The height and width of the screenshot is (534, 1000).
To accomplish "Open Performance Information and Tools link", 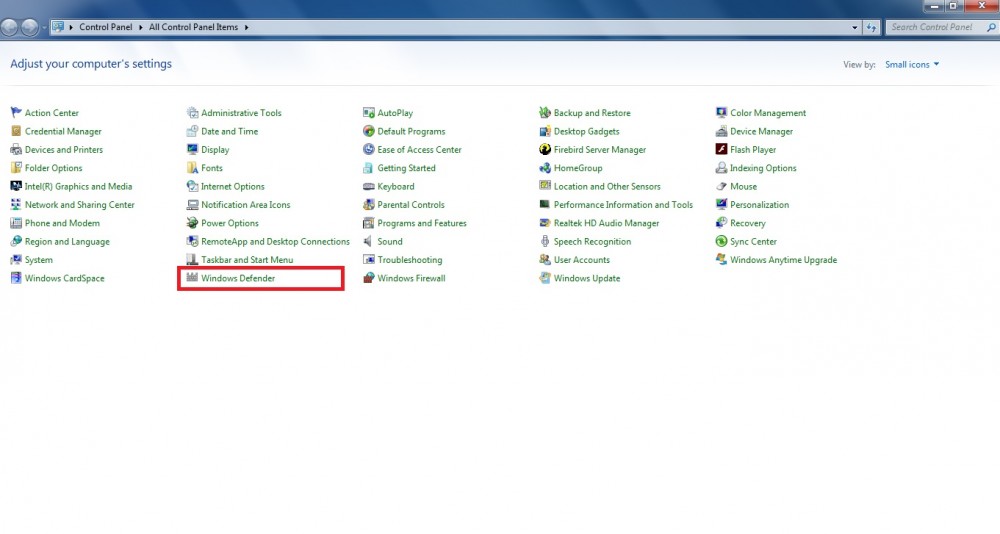I will coord(623,205).
